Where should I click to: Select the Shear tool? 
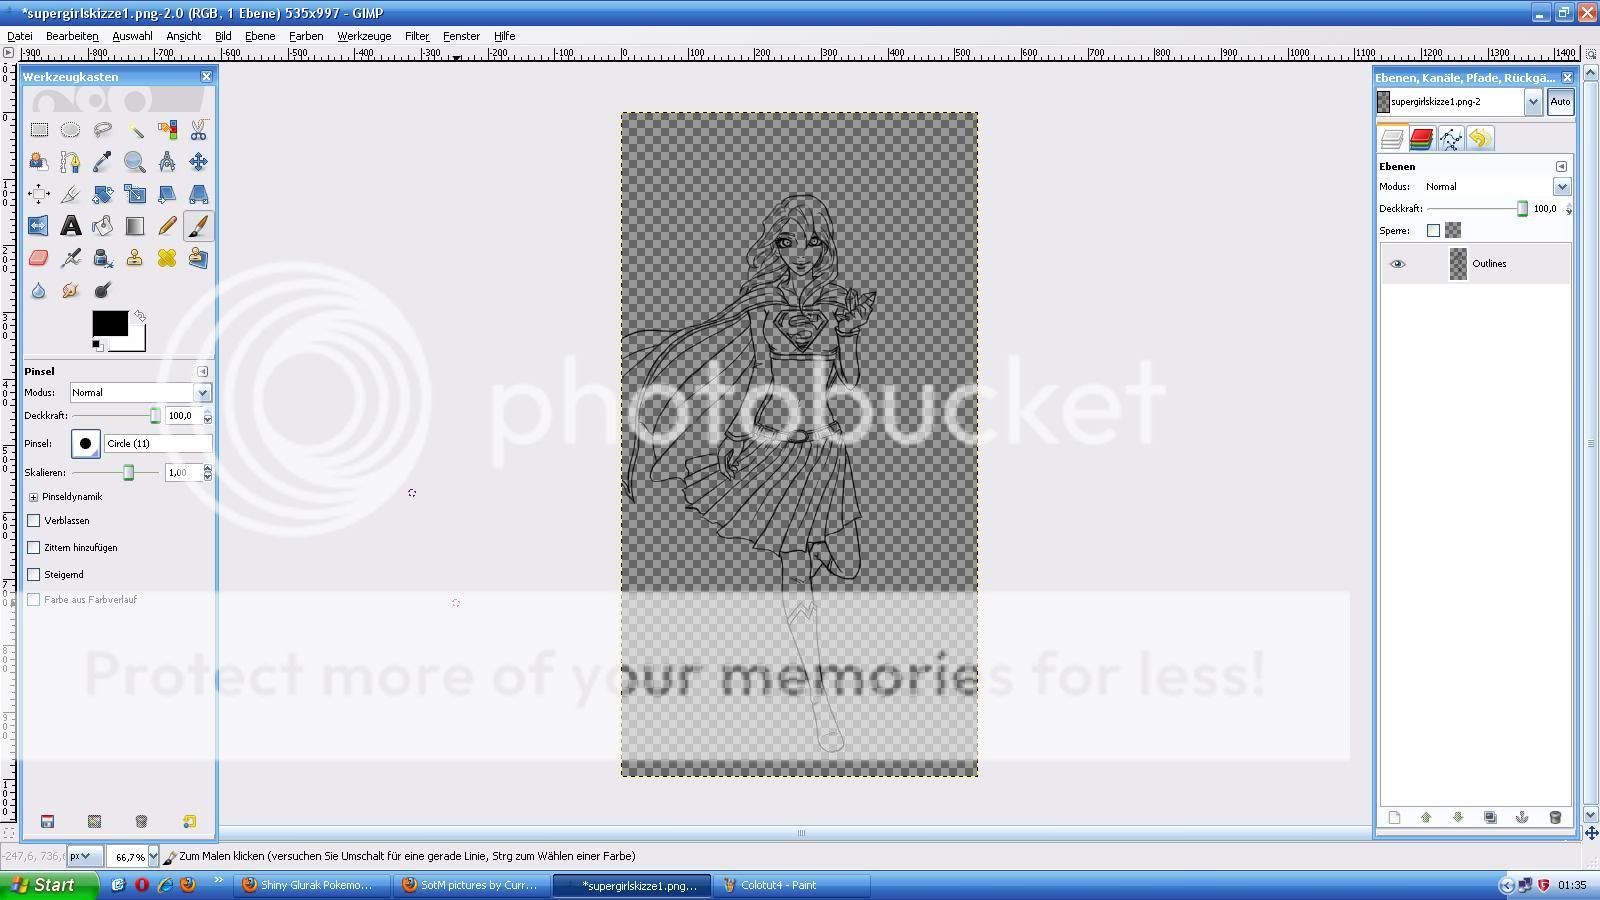[166, 194]
